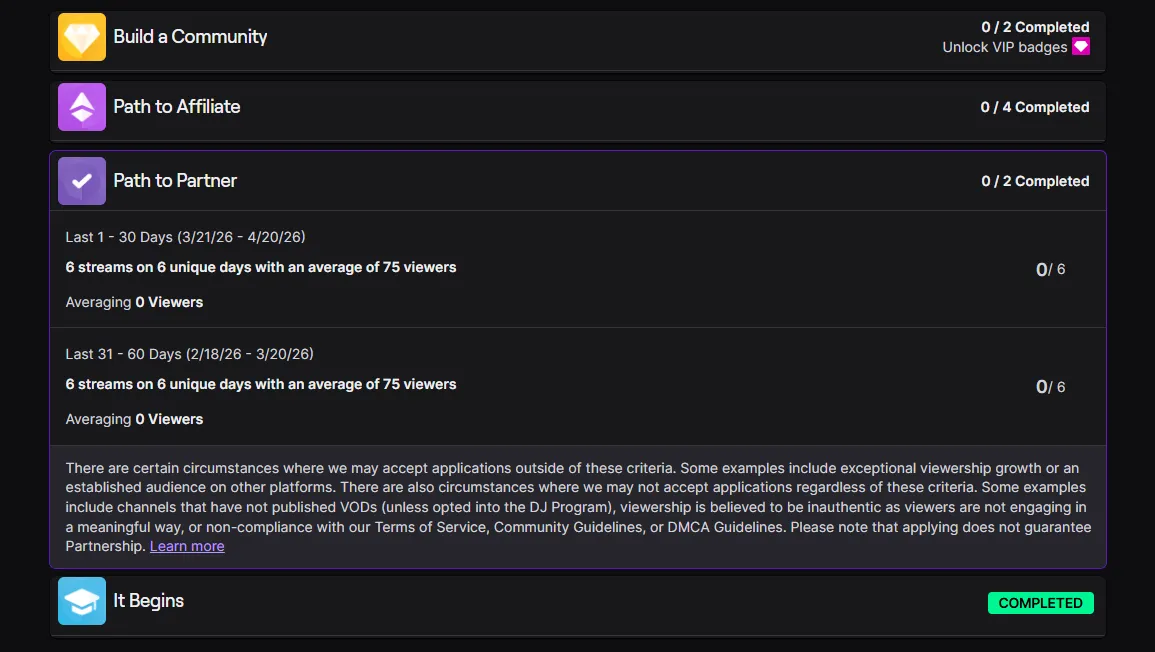Click Path to Partner's 0 / 2 Completed
The width and height of the screenshot is (1155, 652).
(x=1035, y=181)
